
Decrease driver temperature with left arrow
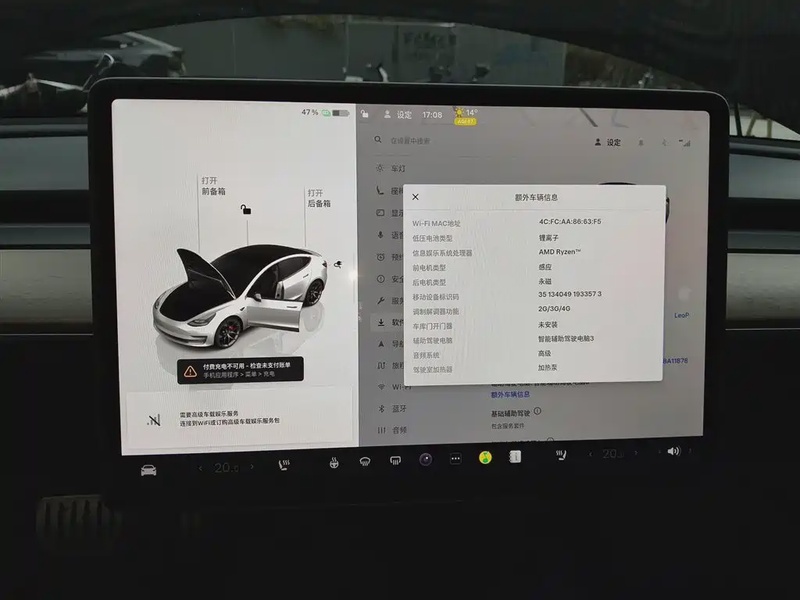200,468
